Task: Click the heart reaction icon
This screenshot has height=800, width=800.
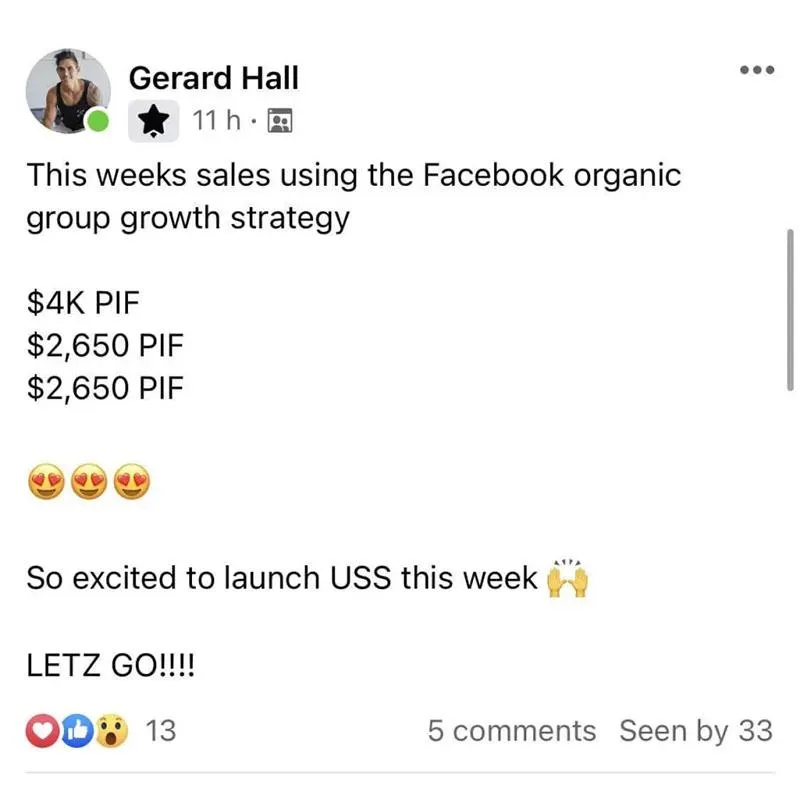Action: coord(42,731)
